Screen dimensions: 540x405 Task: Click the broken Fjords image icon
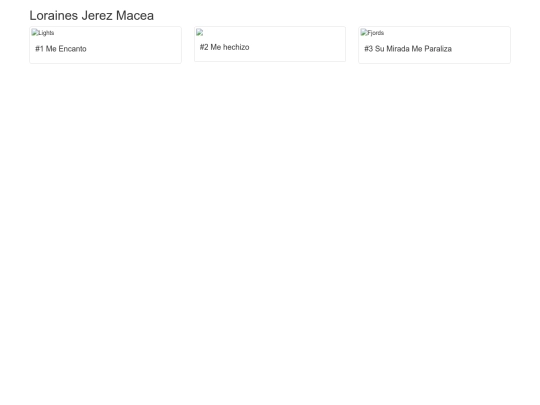372,33
